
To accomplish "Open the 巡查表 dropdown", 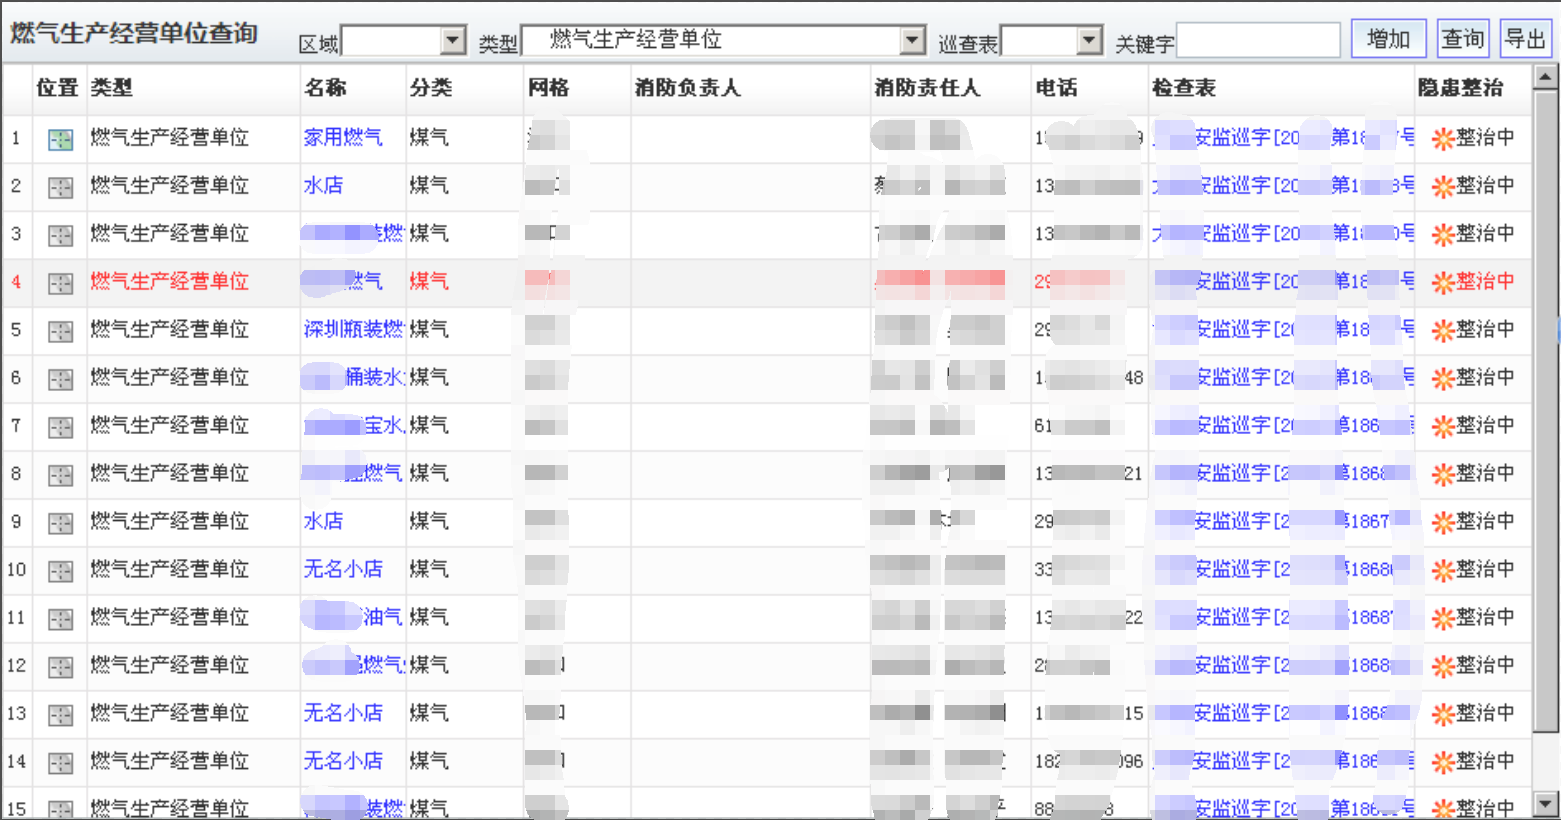I will [x=1090, y=41].
